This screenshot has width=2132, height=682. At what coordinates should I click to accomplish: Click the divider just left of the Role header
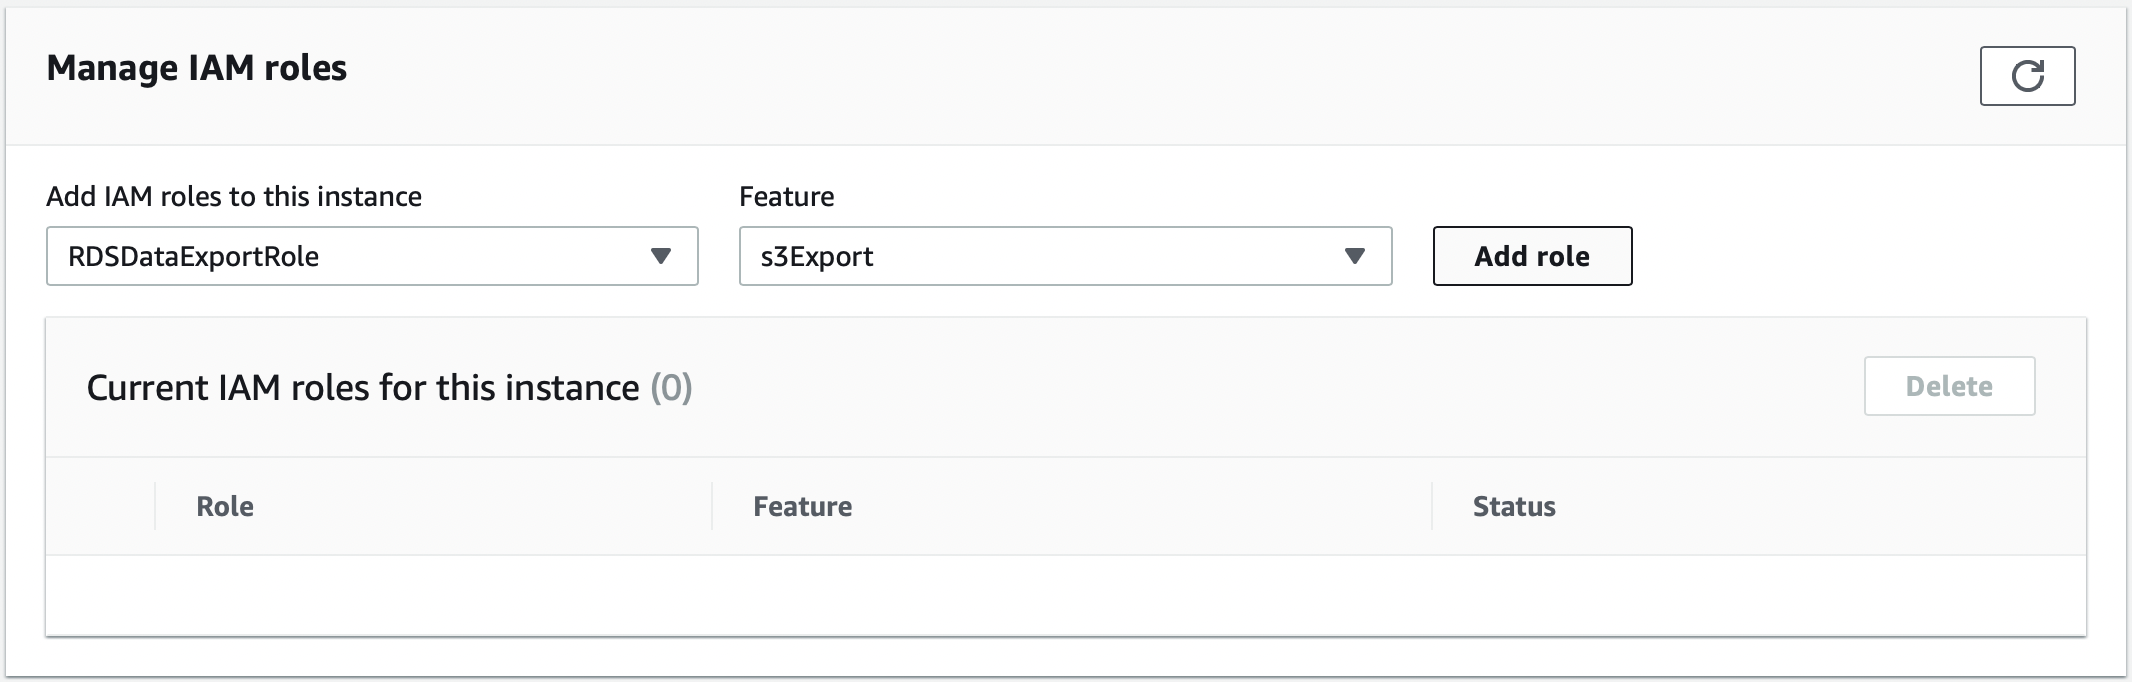click(x=155, y=506)
